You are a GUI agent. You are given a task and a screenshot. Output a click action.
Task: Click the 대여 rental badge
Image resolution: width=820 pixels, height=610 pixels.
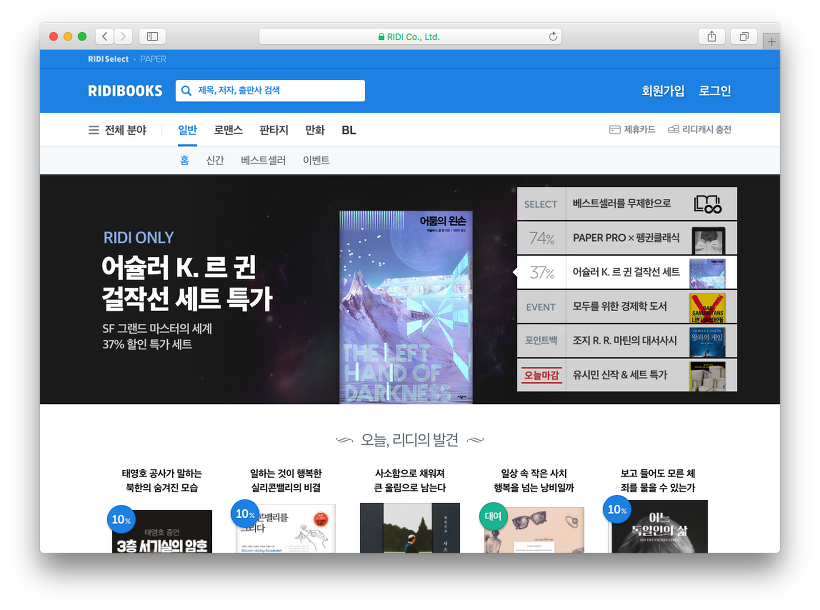[x=493, y=516]
